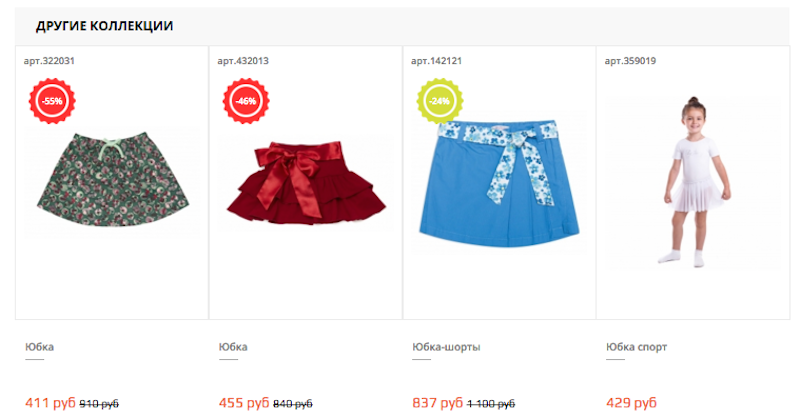Click the red -46% discount badge
800x418 pixels.
point(246,101)
